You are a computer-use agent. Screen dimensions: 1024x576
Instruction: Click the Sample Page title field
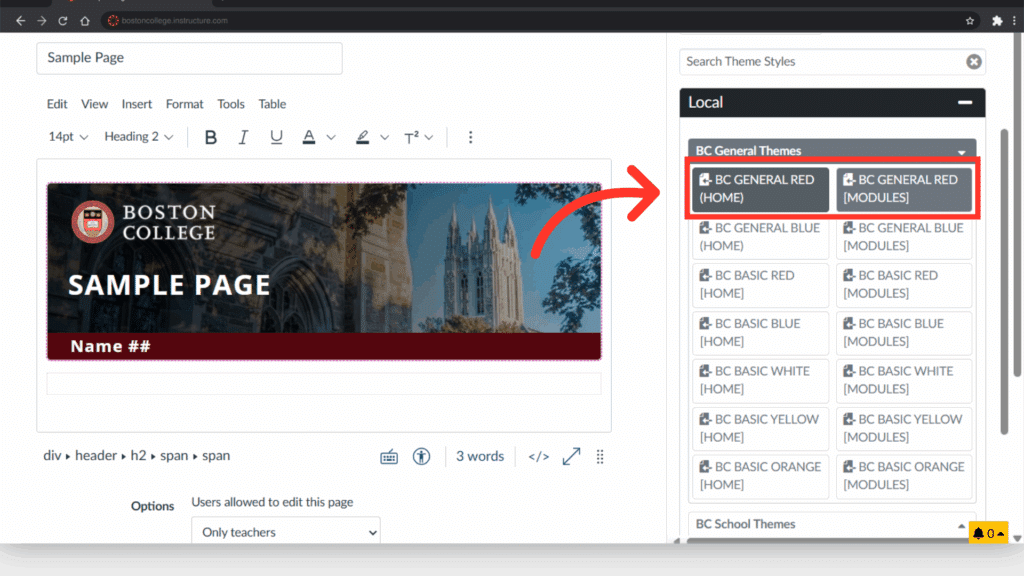coord(189,58)
